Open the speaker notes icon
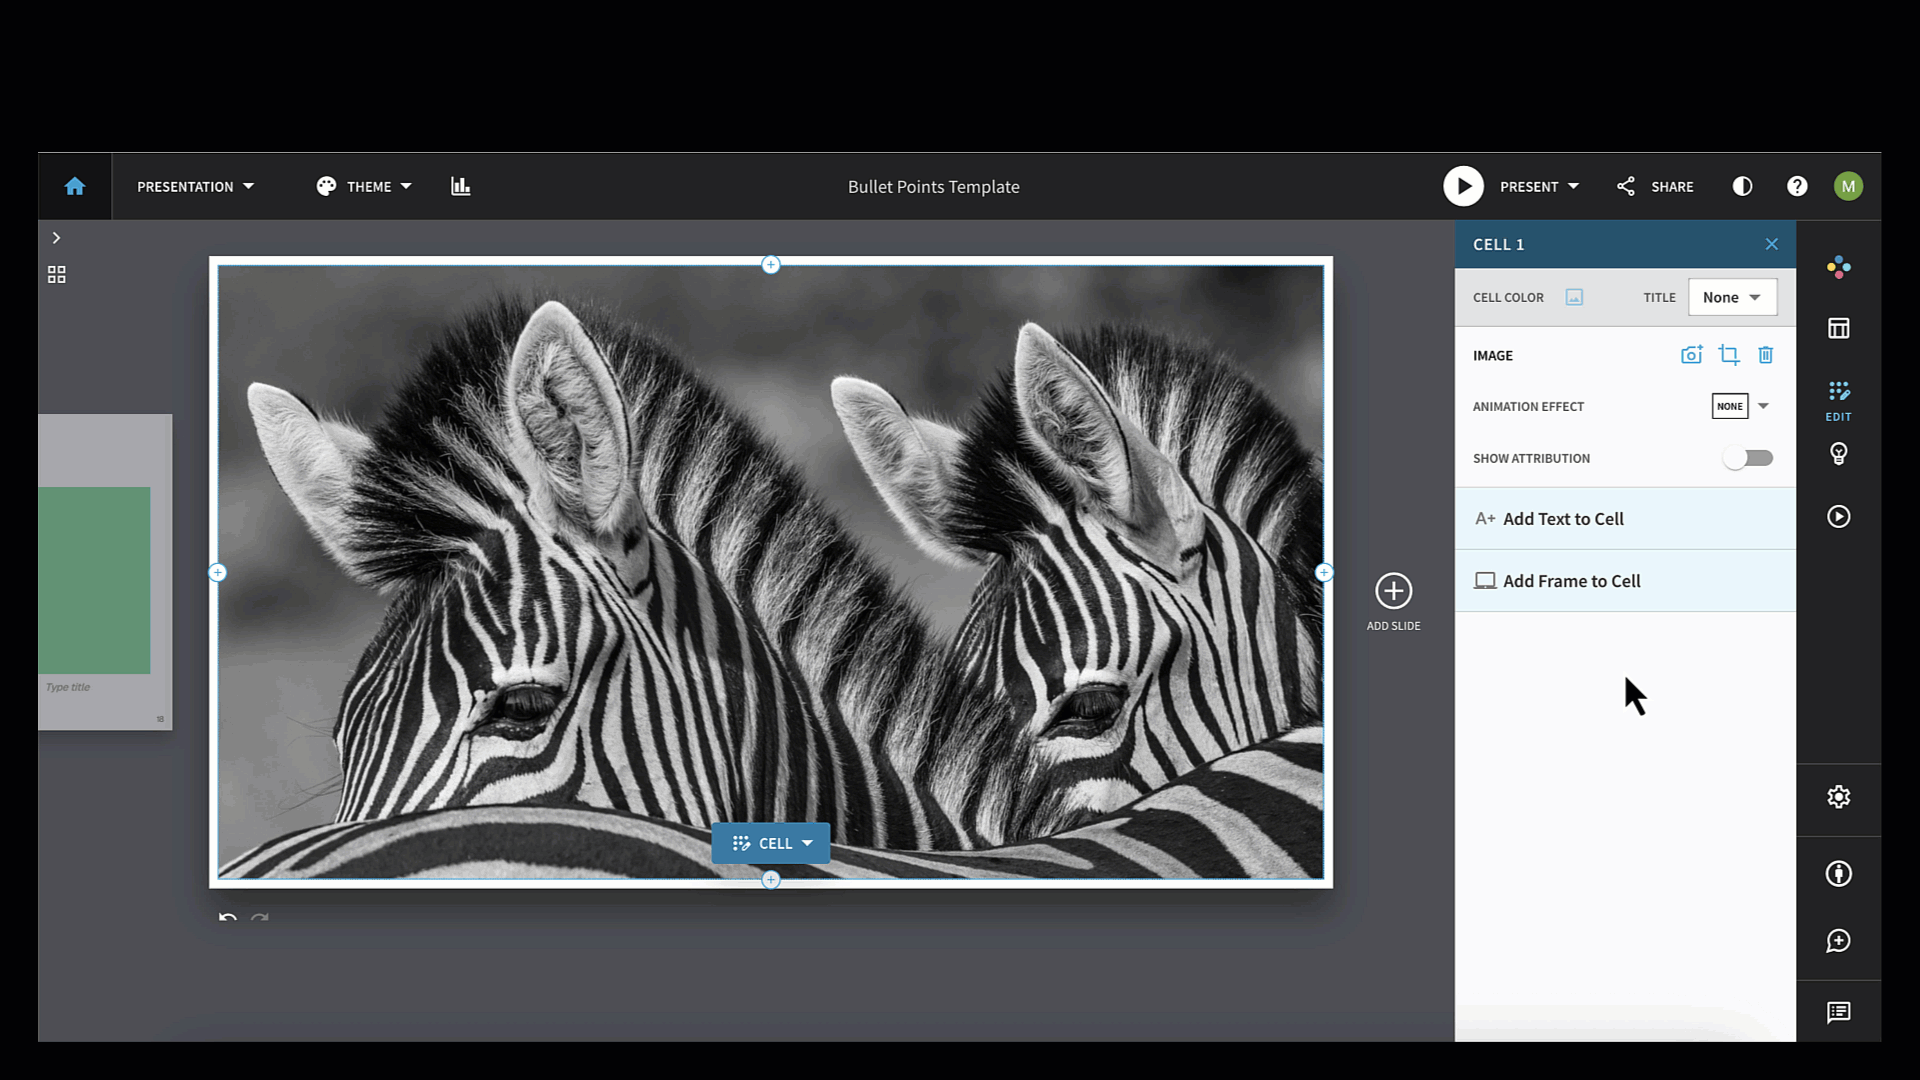 (x=1838, y=1013)
